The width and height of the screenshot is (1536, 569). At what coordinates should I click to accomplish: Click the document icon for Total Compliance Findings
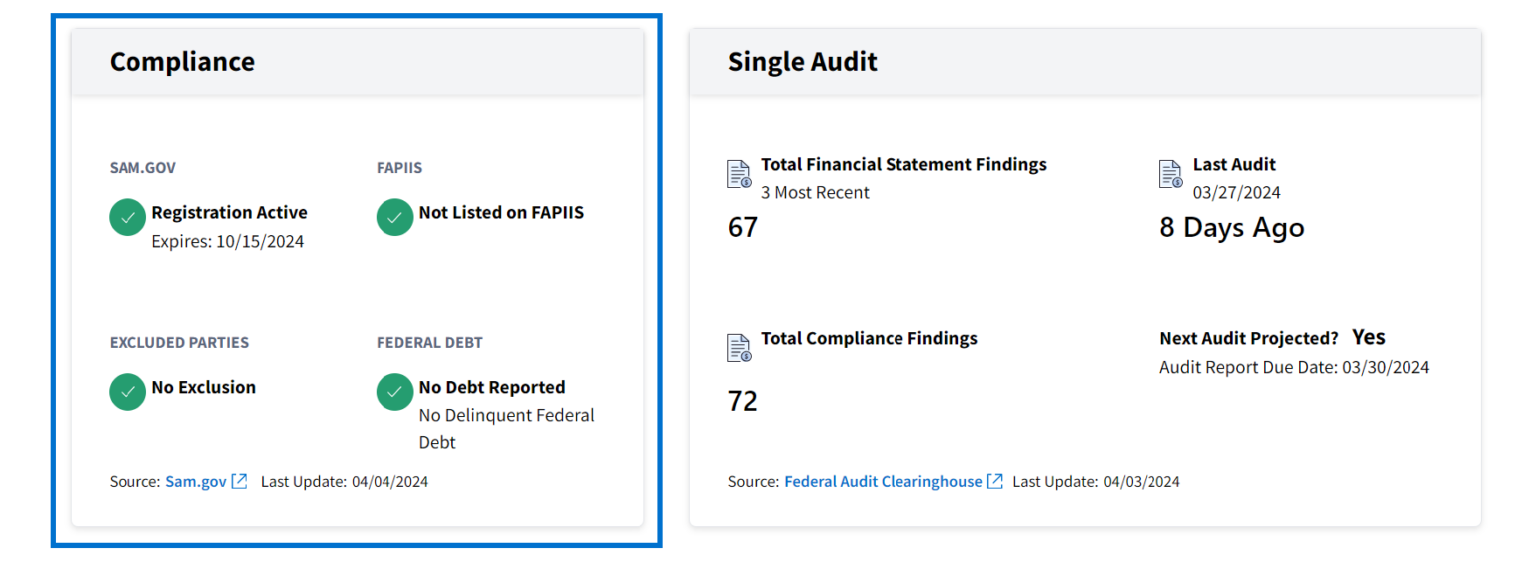click(739, 348)
